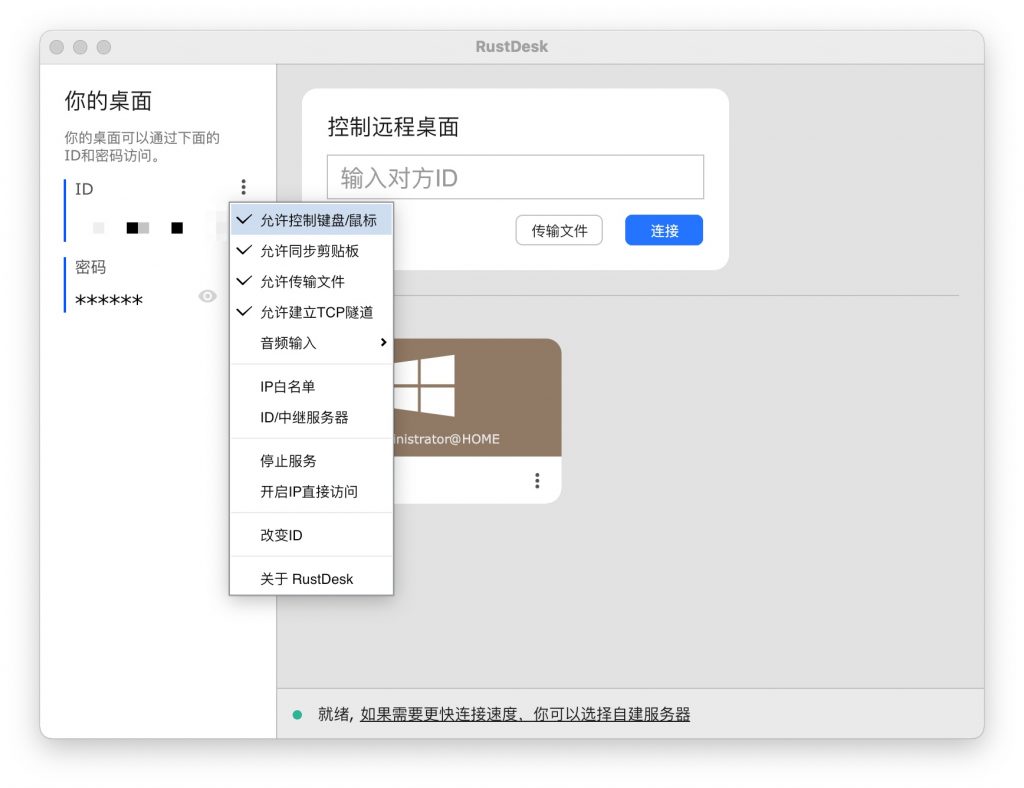Open the Administrator@HOME card three-dot menu
This screenshot has width=1024, height=788.
pyautogui.click(x=537, y=481)
